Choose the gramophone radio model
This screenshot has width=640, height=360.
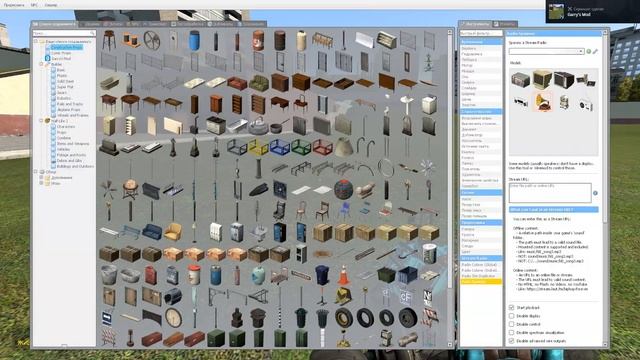pyautogui.click(x=542, y=101)
